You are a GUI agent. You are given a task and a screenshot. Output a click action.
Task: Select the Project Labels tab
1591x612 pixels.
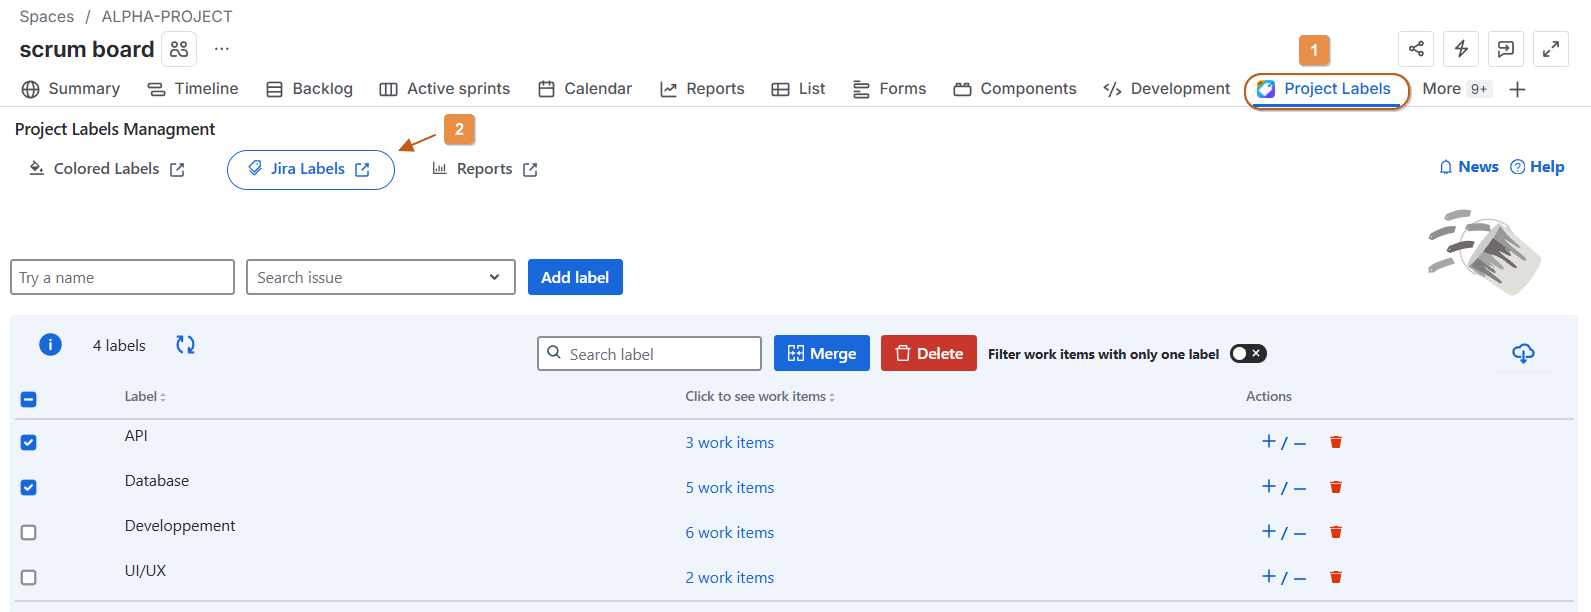[1326, 89]
